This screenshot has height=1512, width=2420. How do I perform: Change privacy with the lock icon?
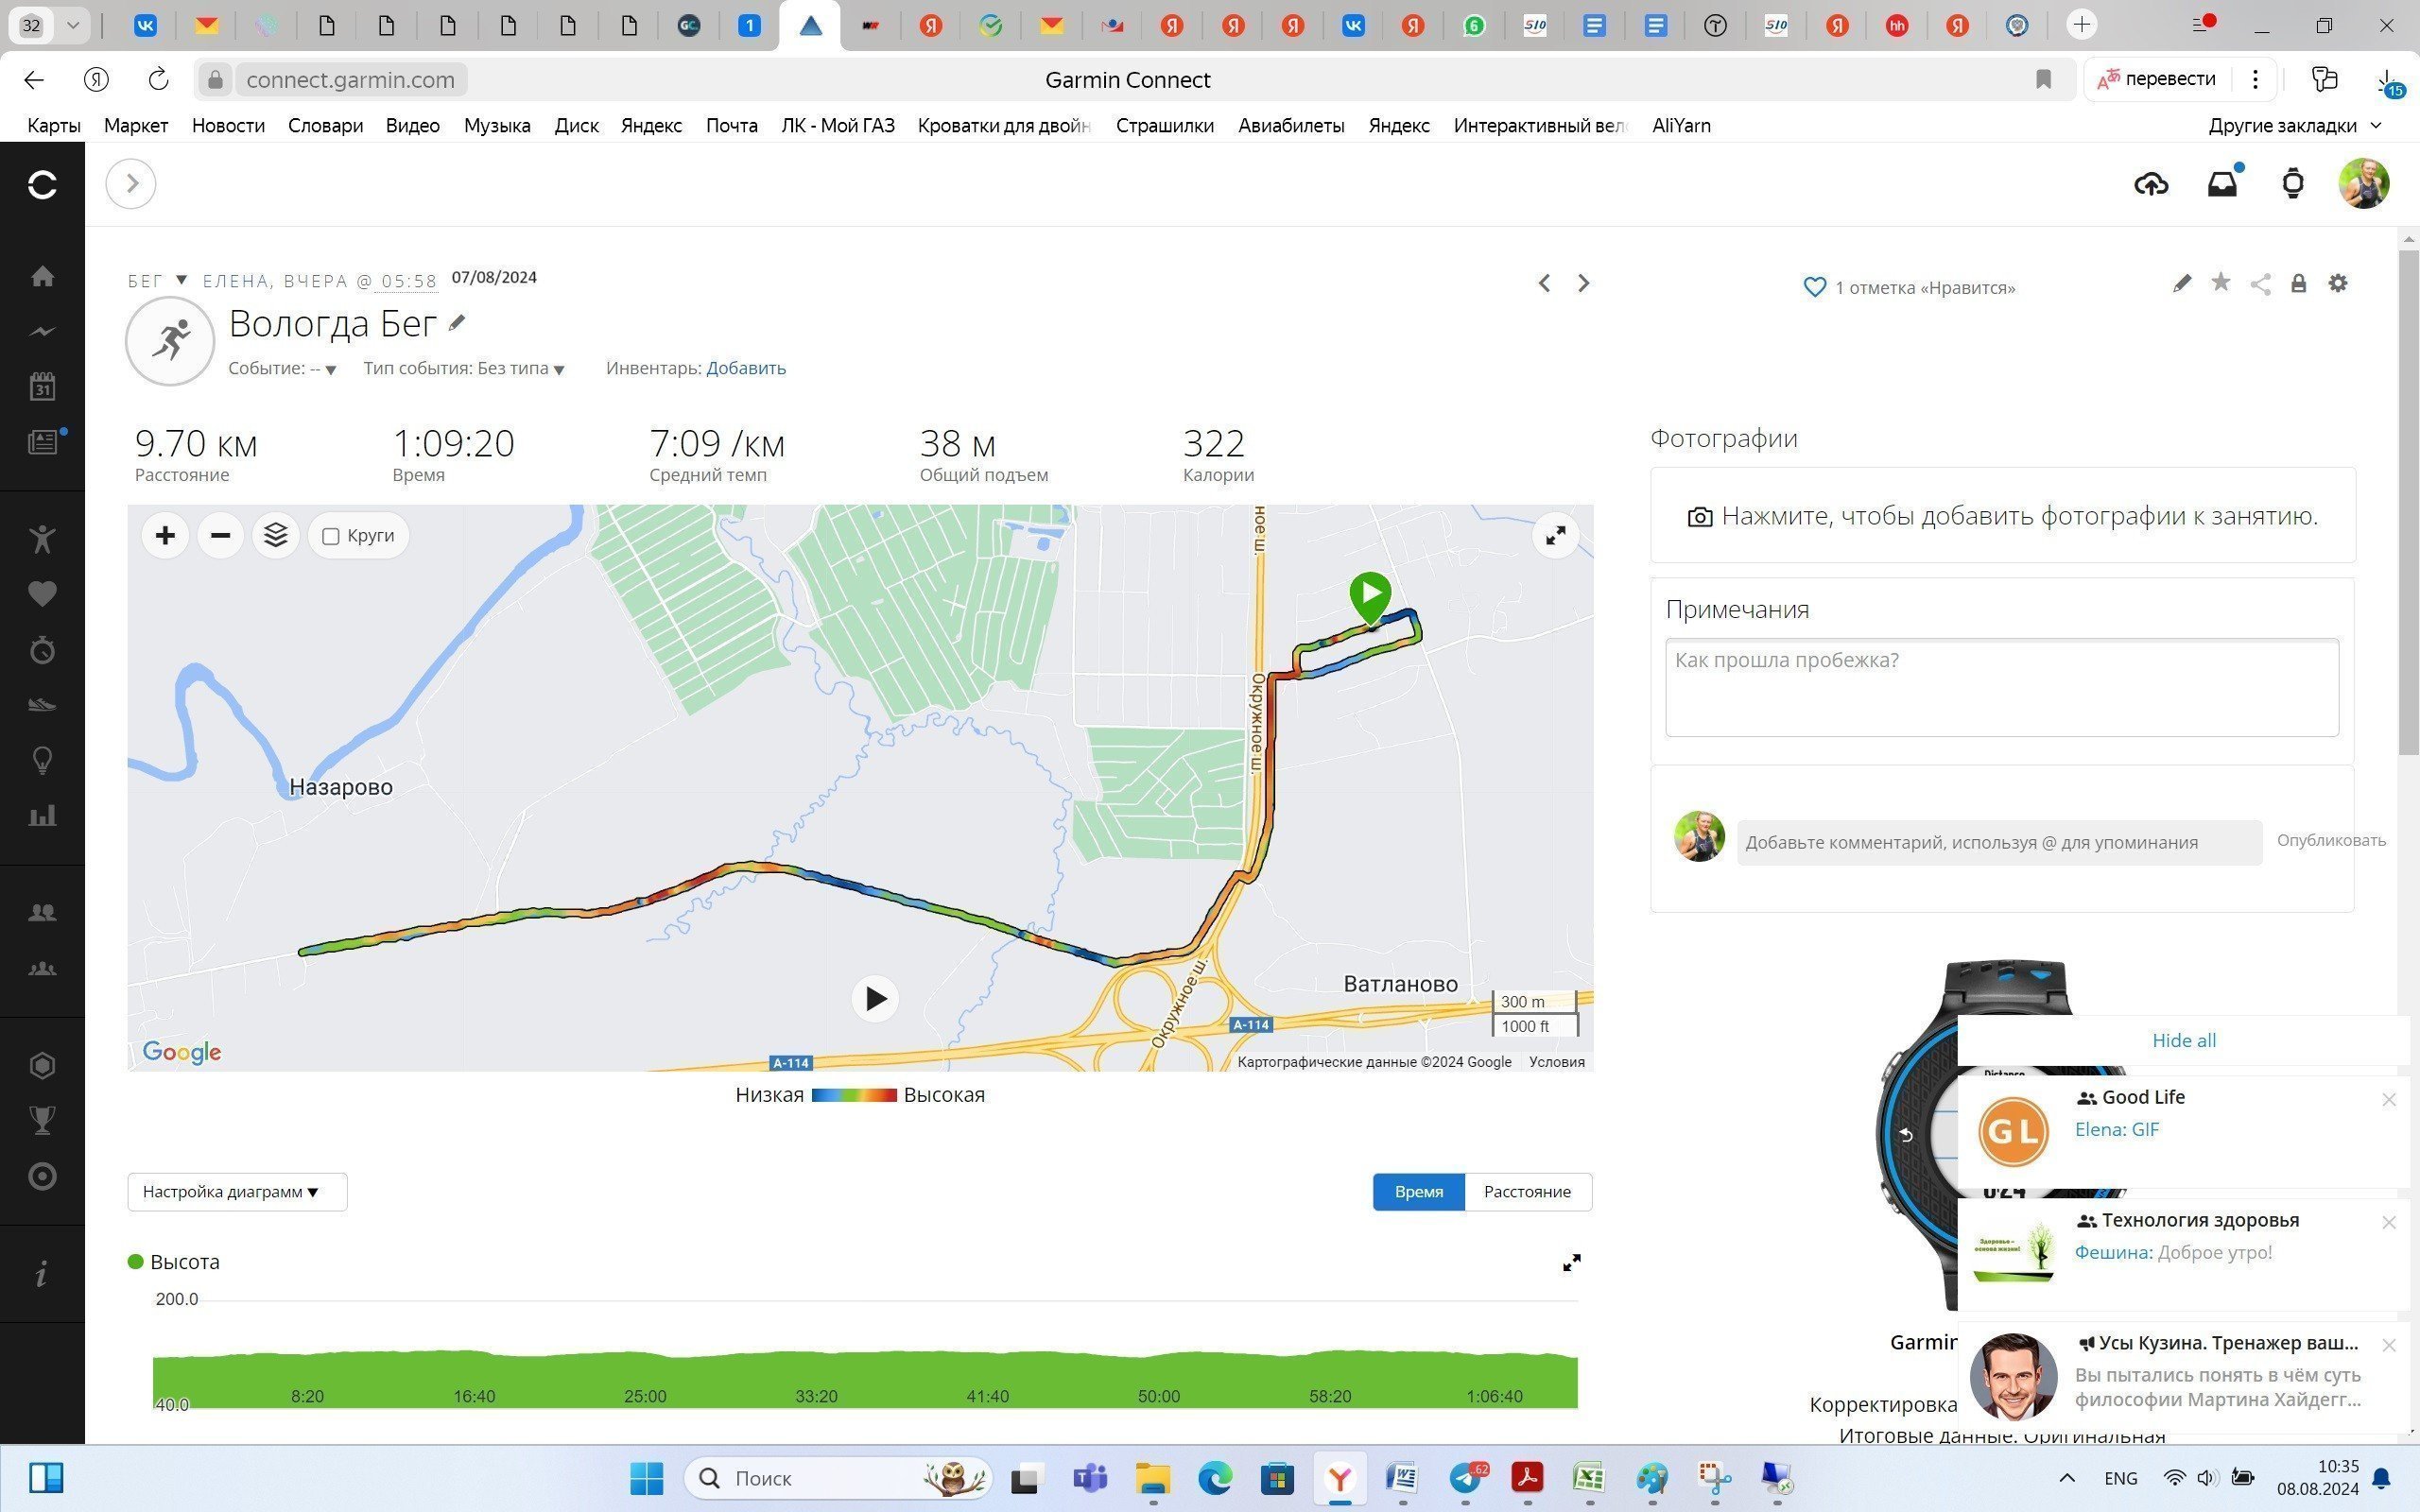click(2299, 284)
